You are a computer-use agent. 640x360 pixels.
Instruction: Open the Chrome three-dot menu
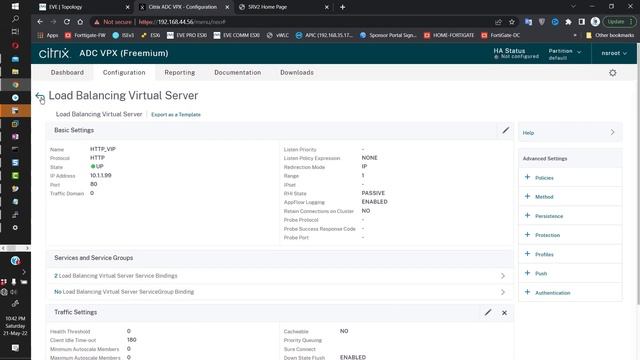(631, 22)
